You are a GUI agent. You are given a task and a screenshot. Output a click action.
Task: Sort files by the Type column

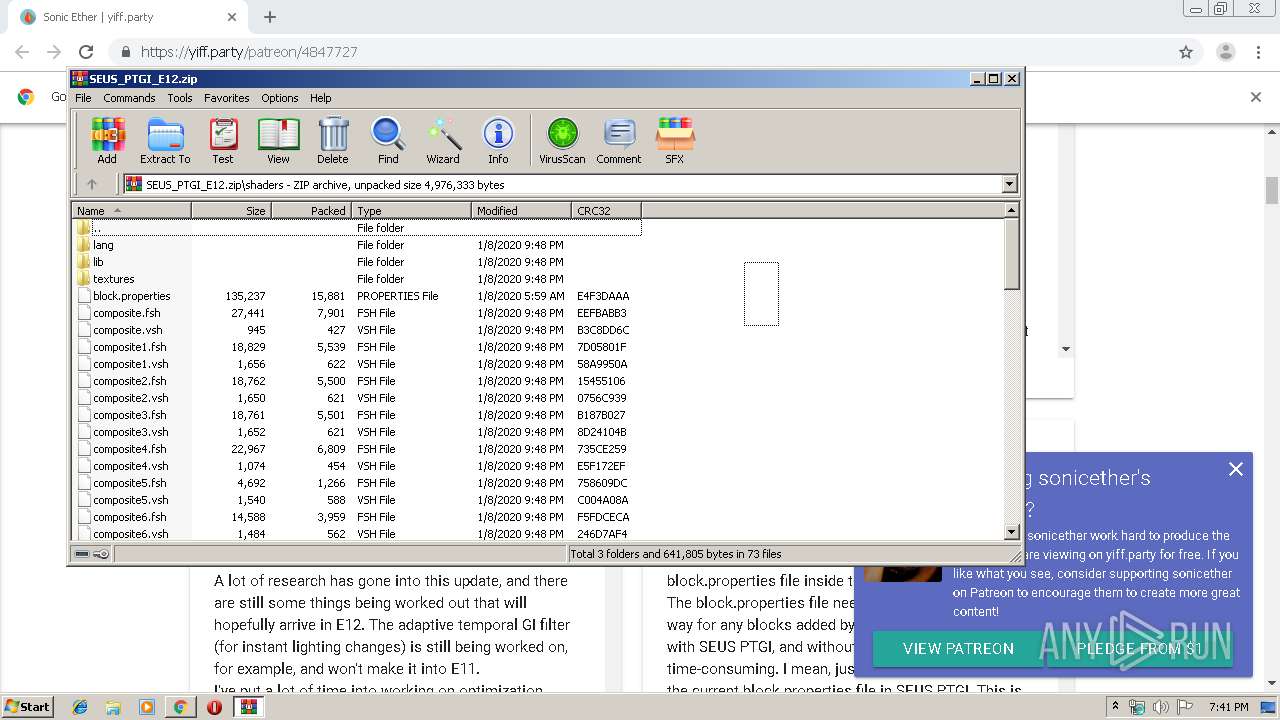pos(411,211)
